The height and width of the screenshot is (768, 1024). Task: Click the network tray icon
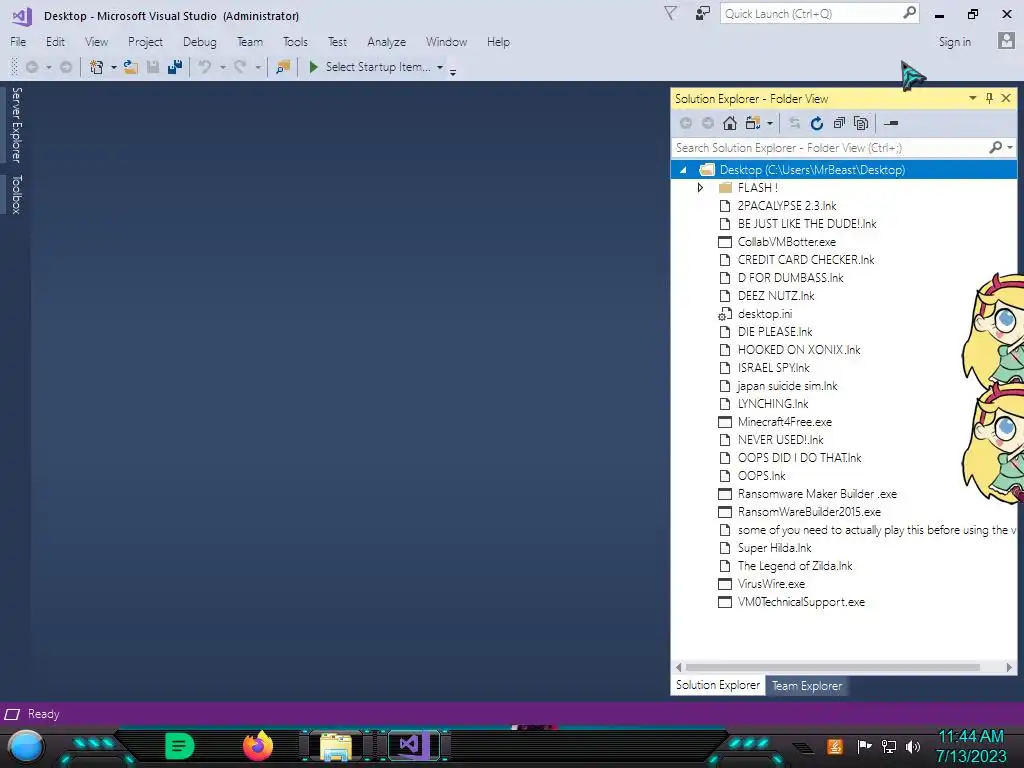[889, 746]
